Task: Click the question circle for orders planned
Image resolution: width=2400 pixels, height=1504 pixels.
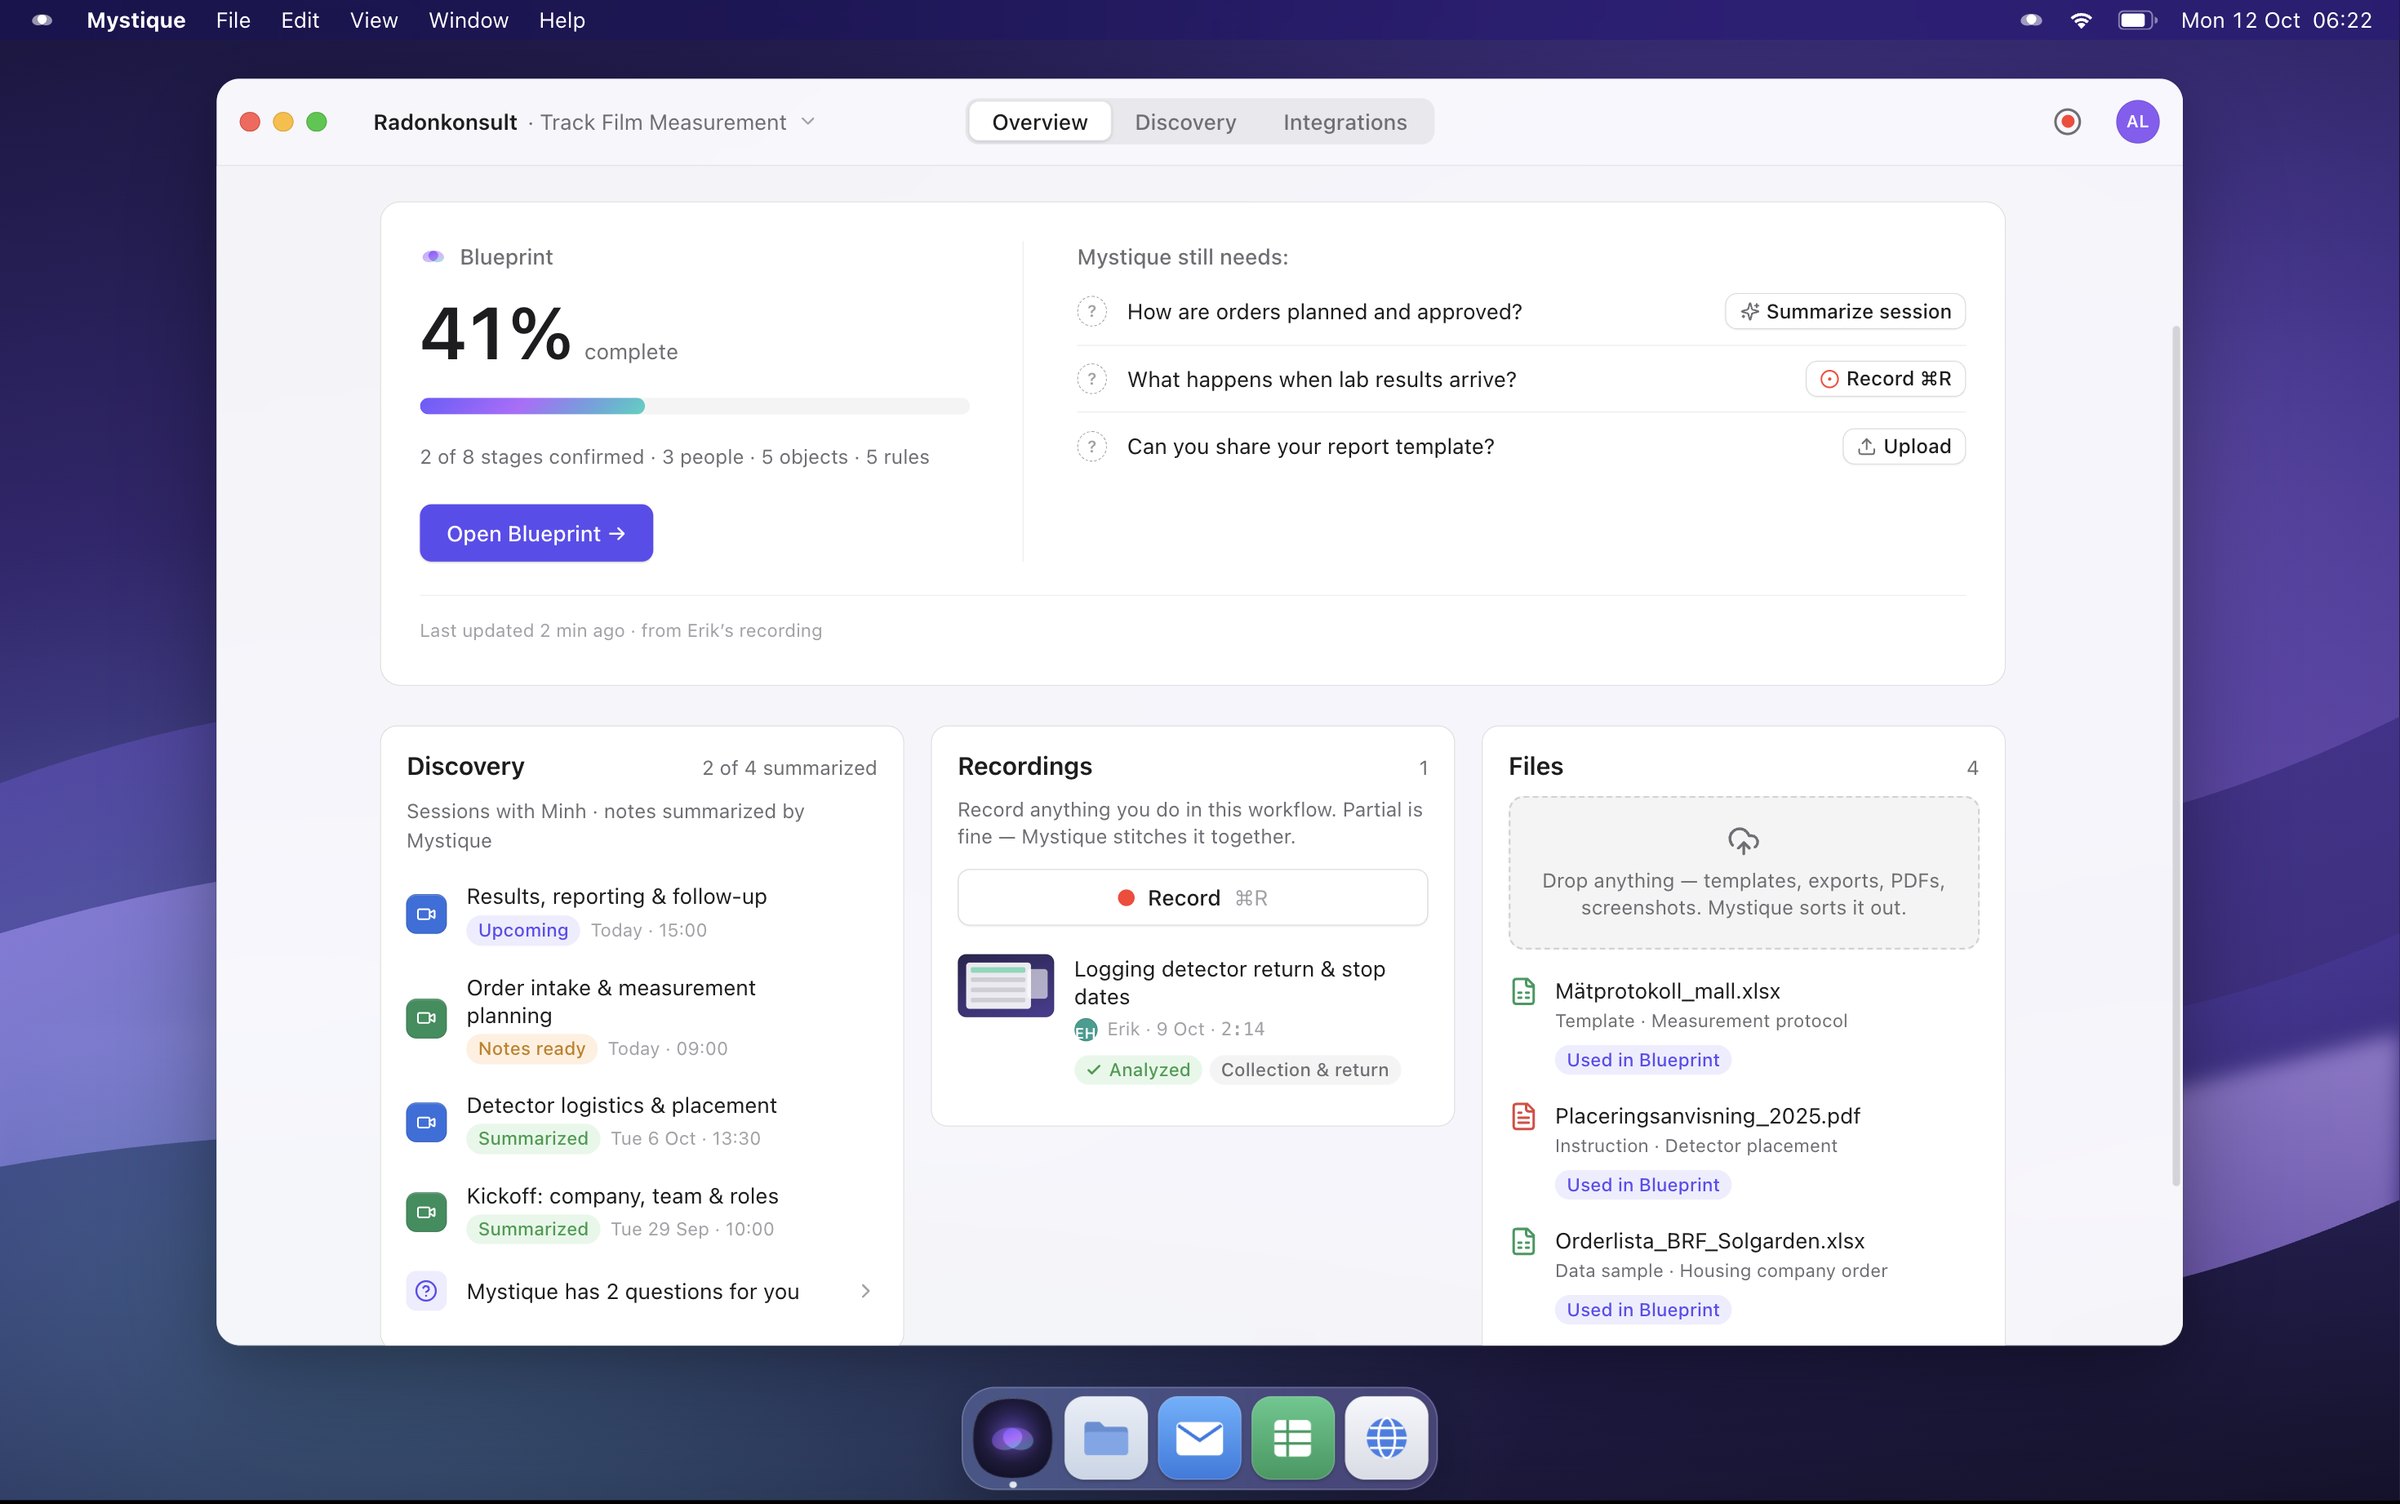Action: [1091, 311]
